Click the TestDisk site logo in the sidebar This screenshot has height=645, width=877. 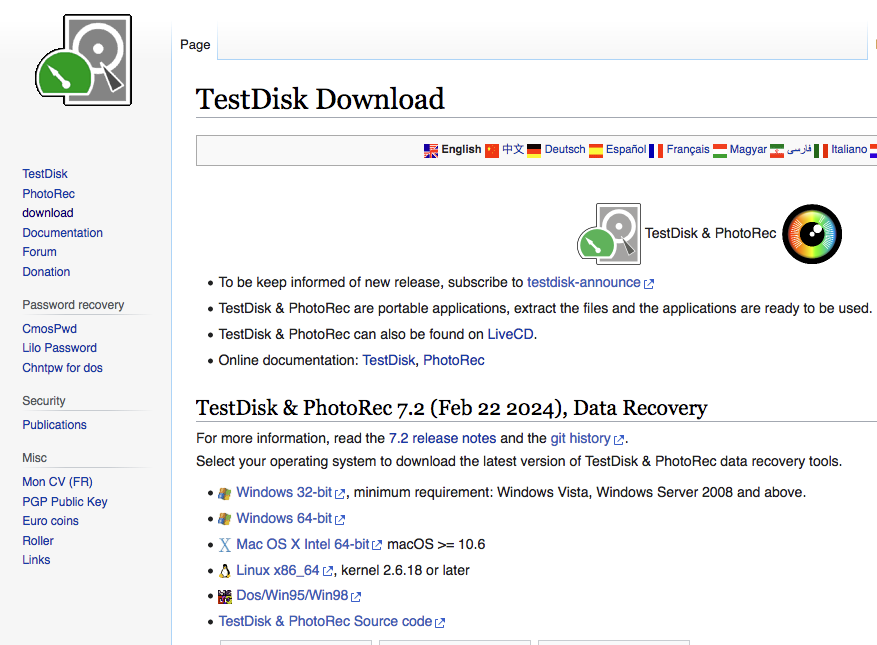[84, 60]
